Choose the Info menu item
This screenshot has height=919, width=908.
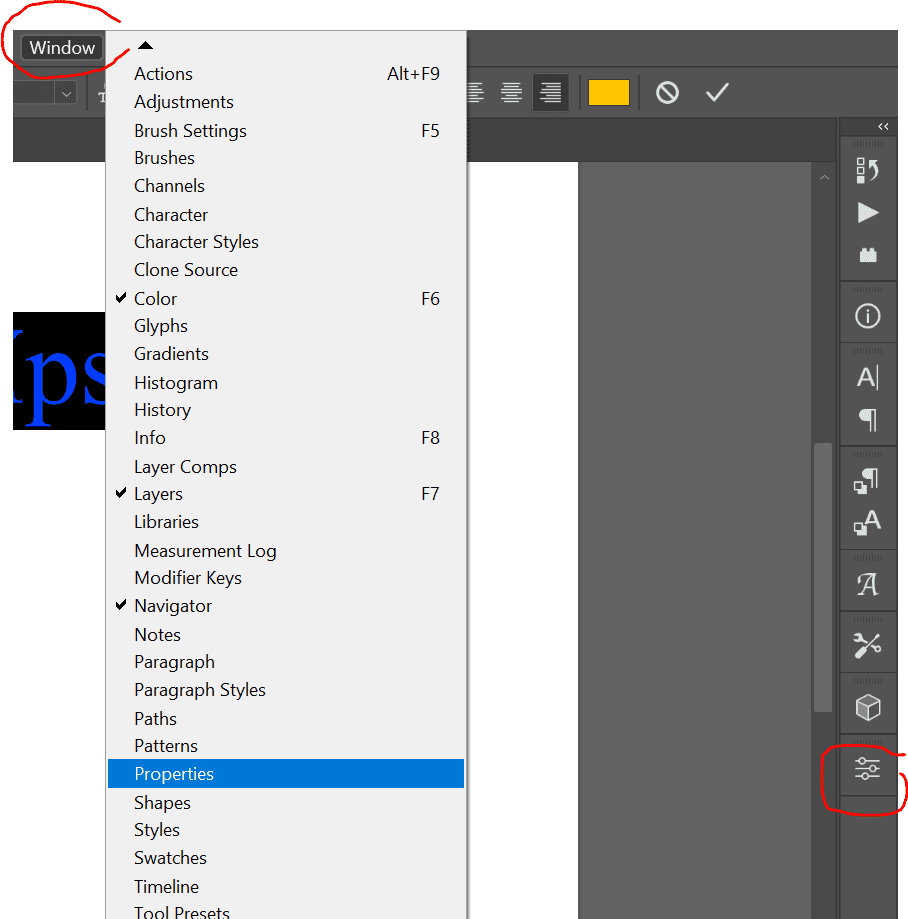click(286, 438)
